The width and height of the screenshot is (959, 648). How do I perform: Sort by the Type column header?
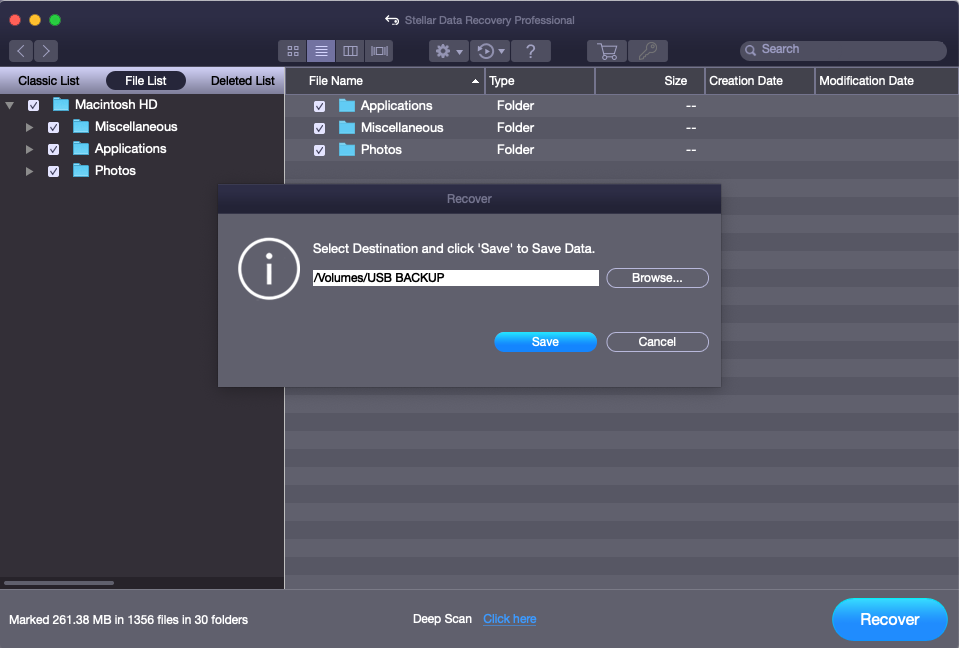click(x=540, y=81)
